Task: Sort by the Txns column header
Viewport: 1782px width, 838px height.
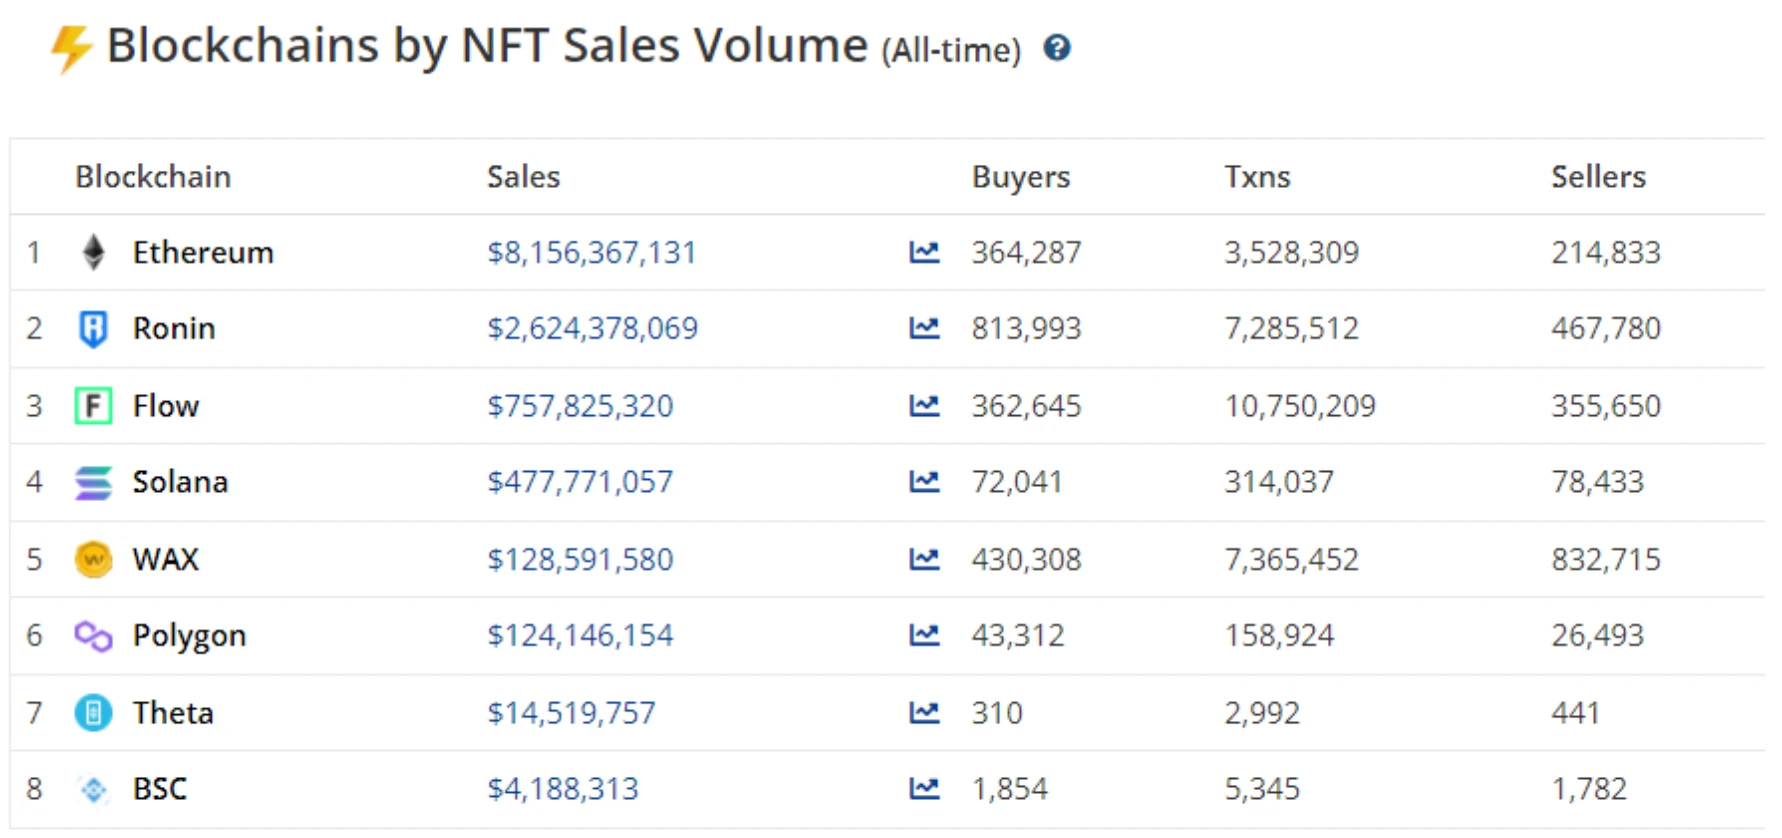Action: pyautogui.click(x=1257, y=176)
